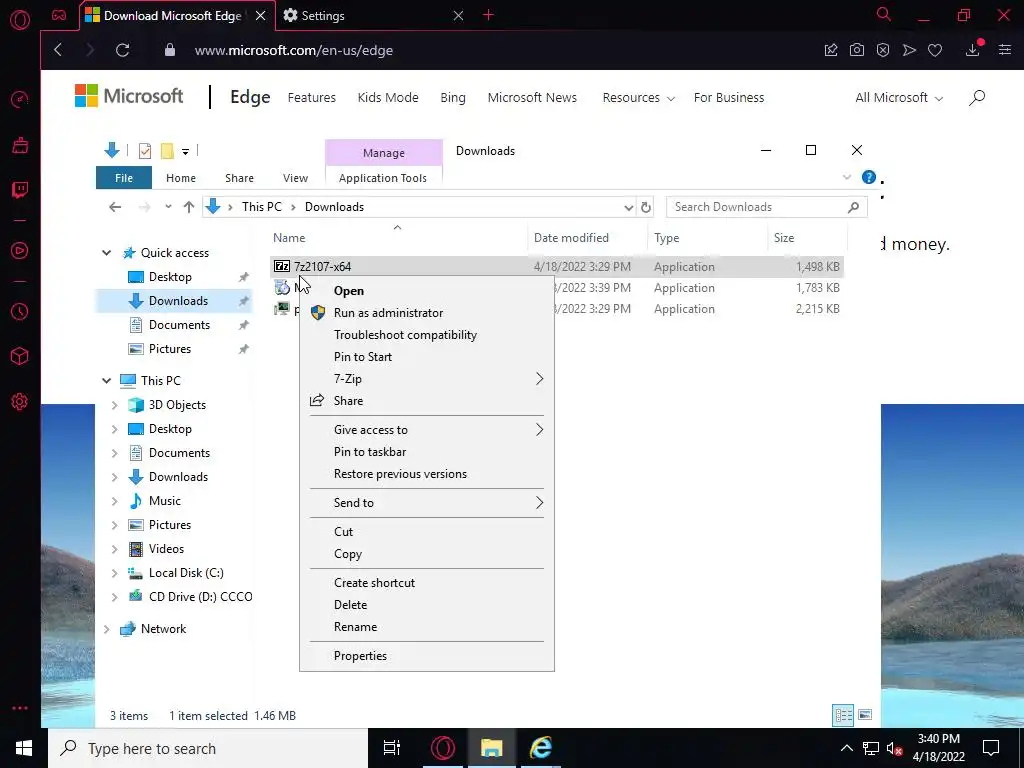Screen dimensions: 1024x768
Task: Open GX Cleaner icon in sidebar
Action: (x=20, y=144)
